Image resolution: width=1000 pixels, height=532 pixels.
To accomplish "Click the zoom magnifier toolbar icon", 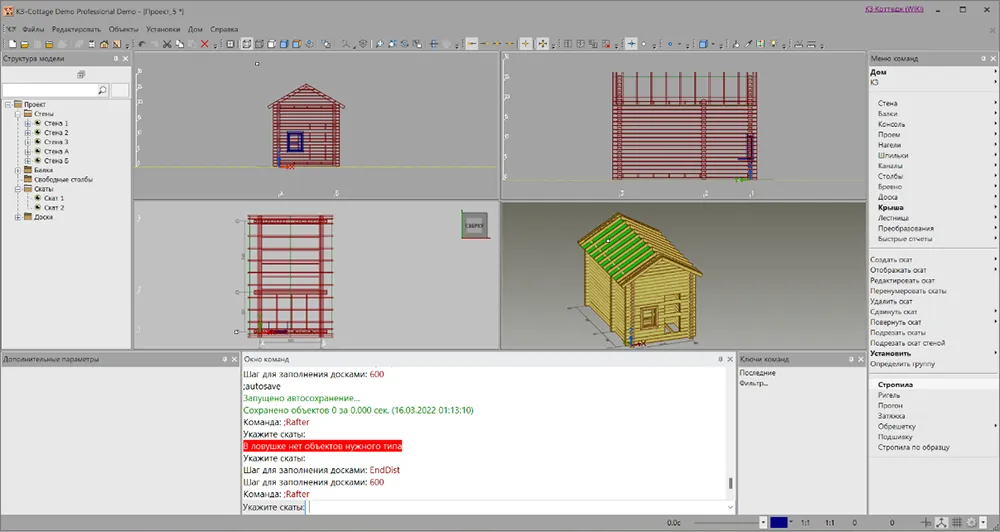I will click(x=379, y=44).
